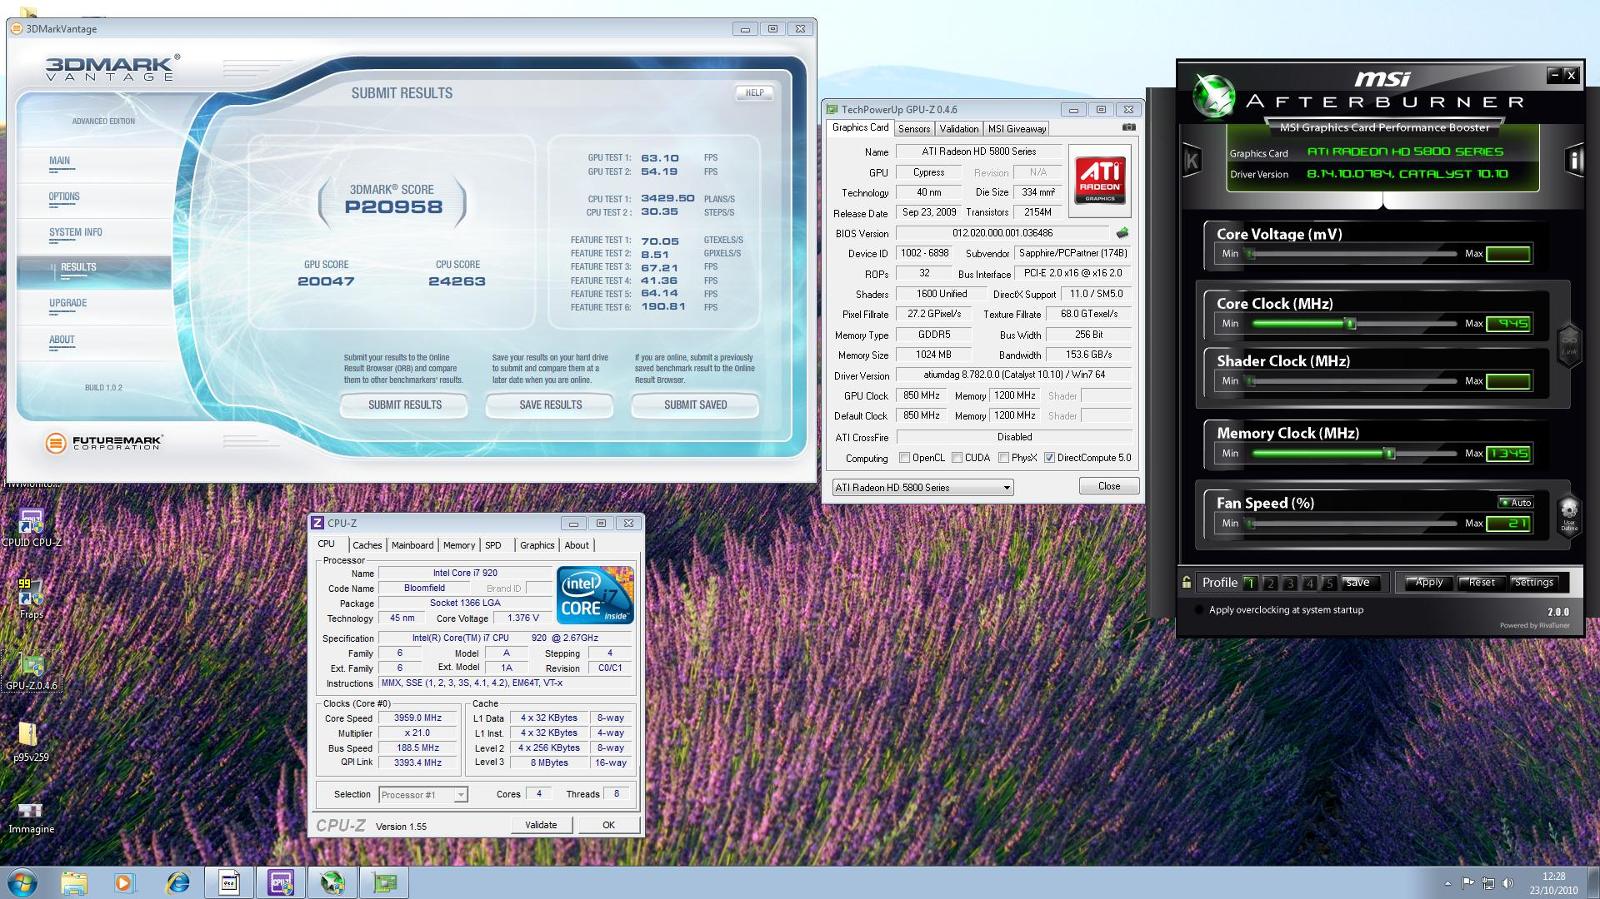Click the Fan Speed slider handle

click(x=1250, y=523)
